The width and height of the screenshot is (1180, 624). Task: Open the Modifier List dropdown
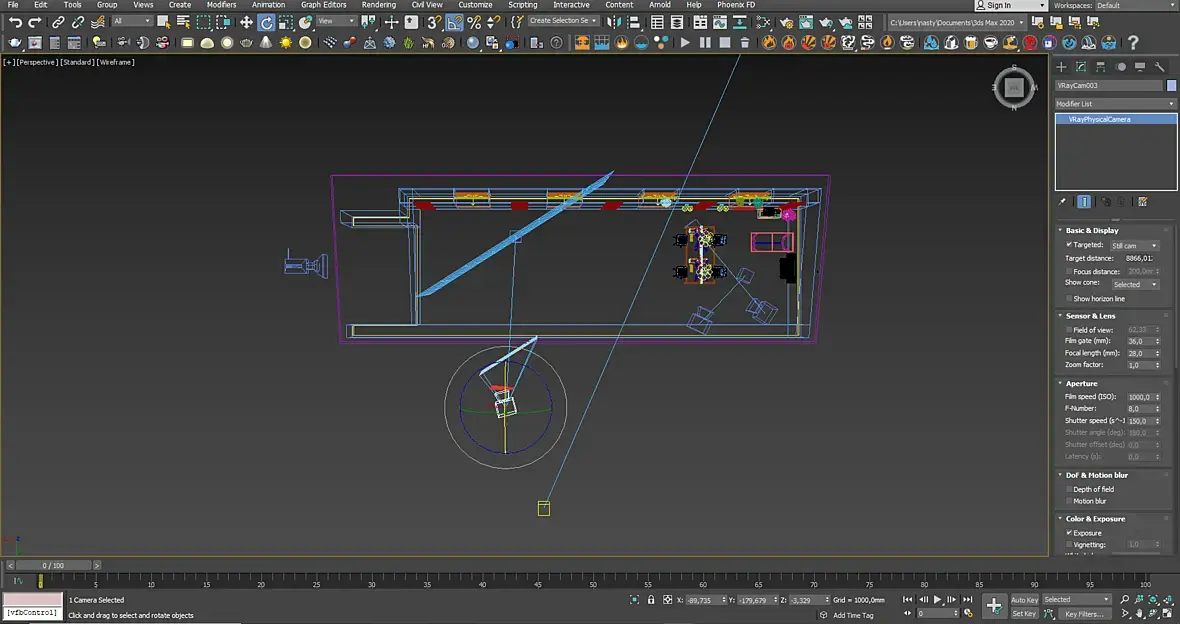[1115, 104]
